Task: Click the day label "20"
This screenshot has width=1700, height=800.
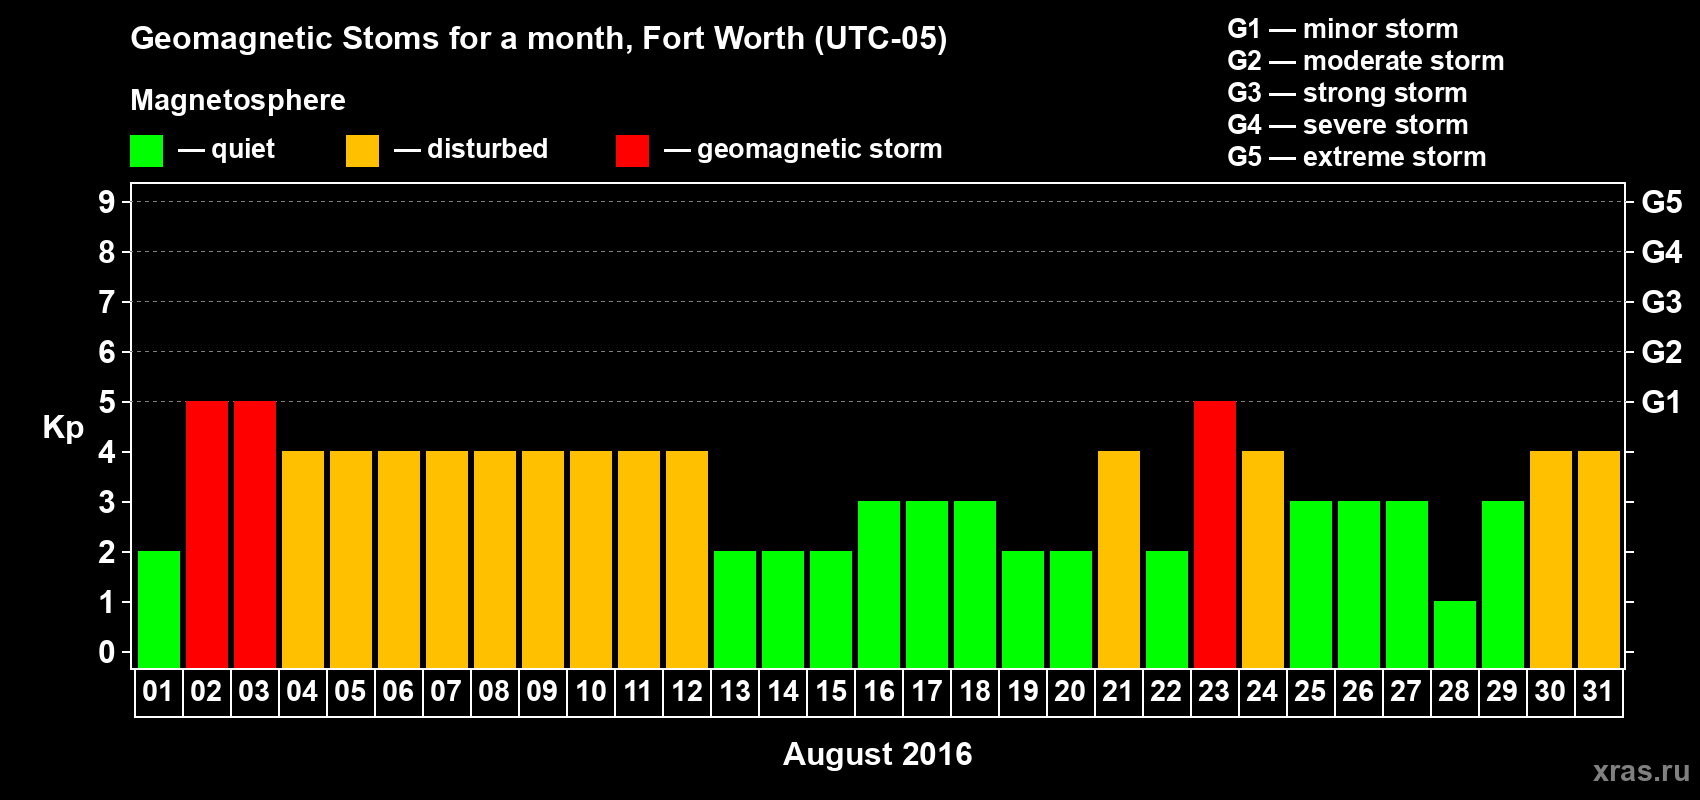Action: 1070,691
